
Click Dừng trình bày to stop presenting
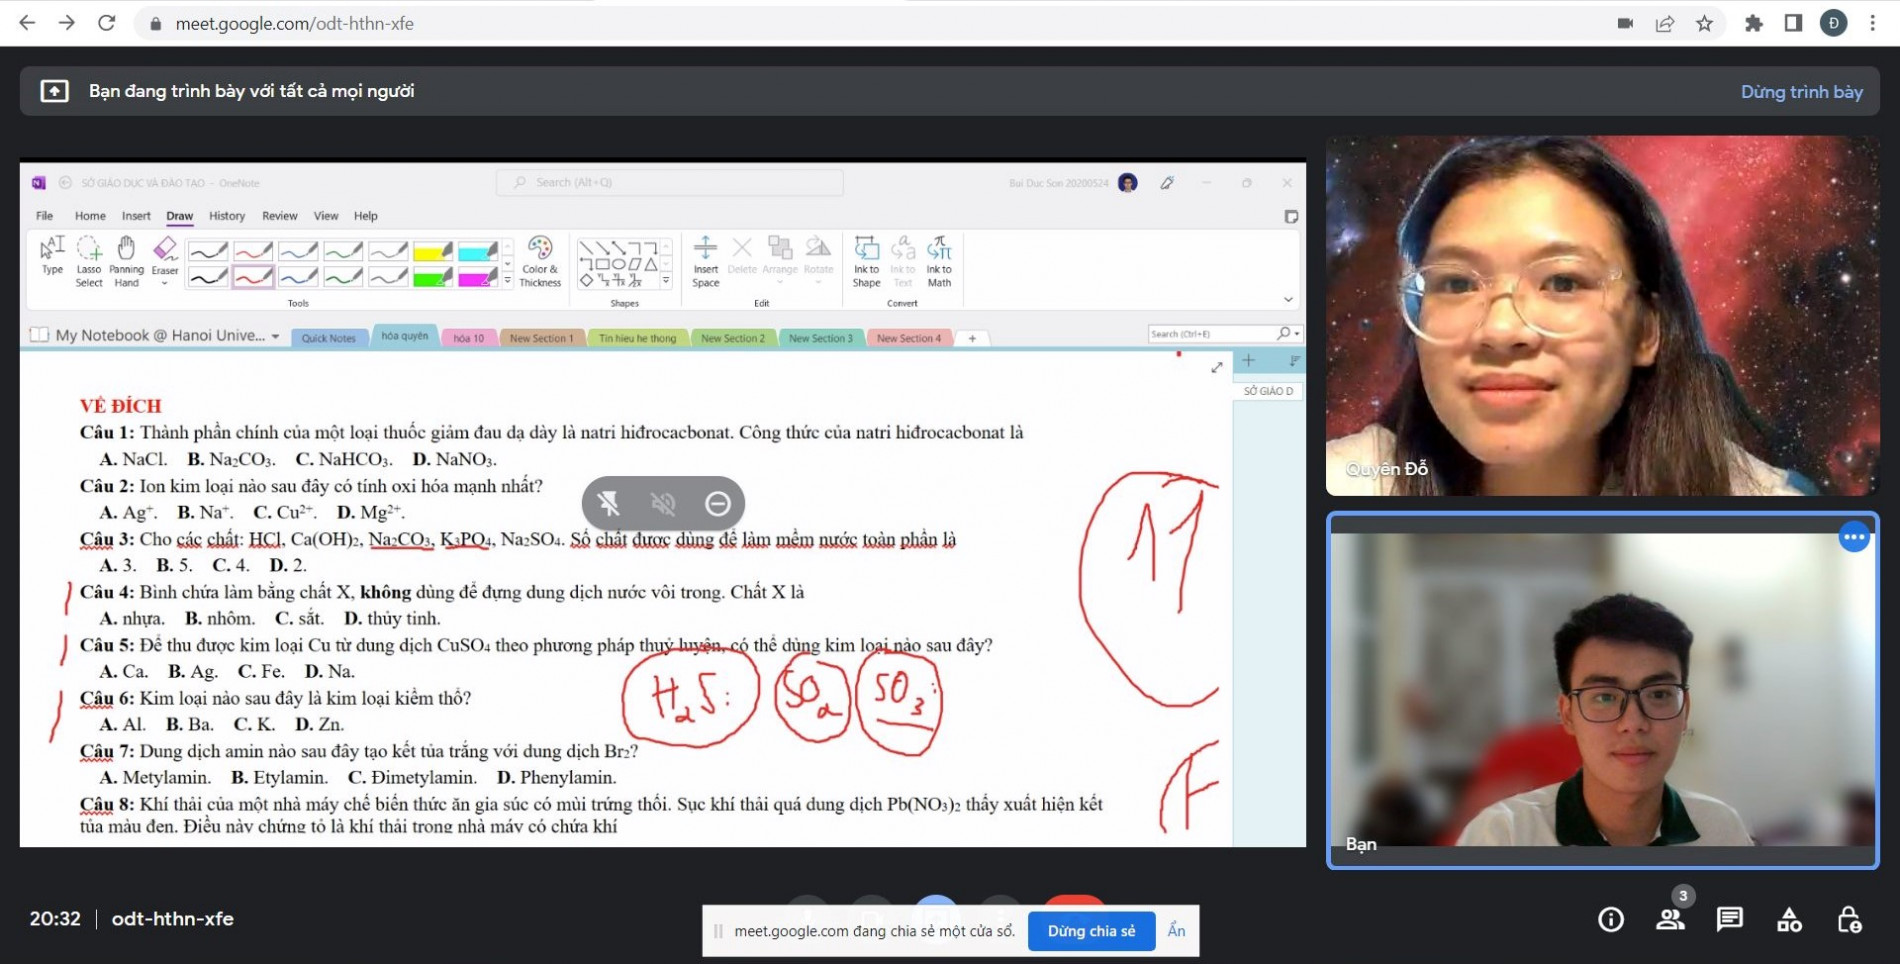pyautogui.click(x=1801, y=91)
